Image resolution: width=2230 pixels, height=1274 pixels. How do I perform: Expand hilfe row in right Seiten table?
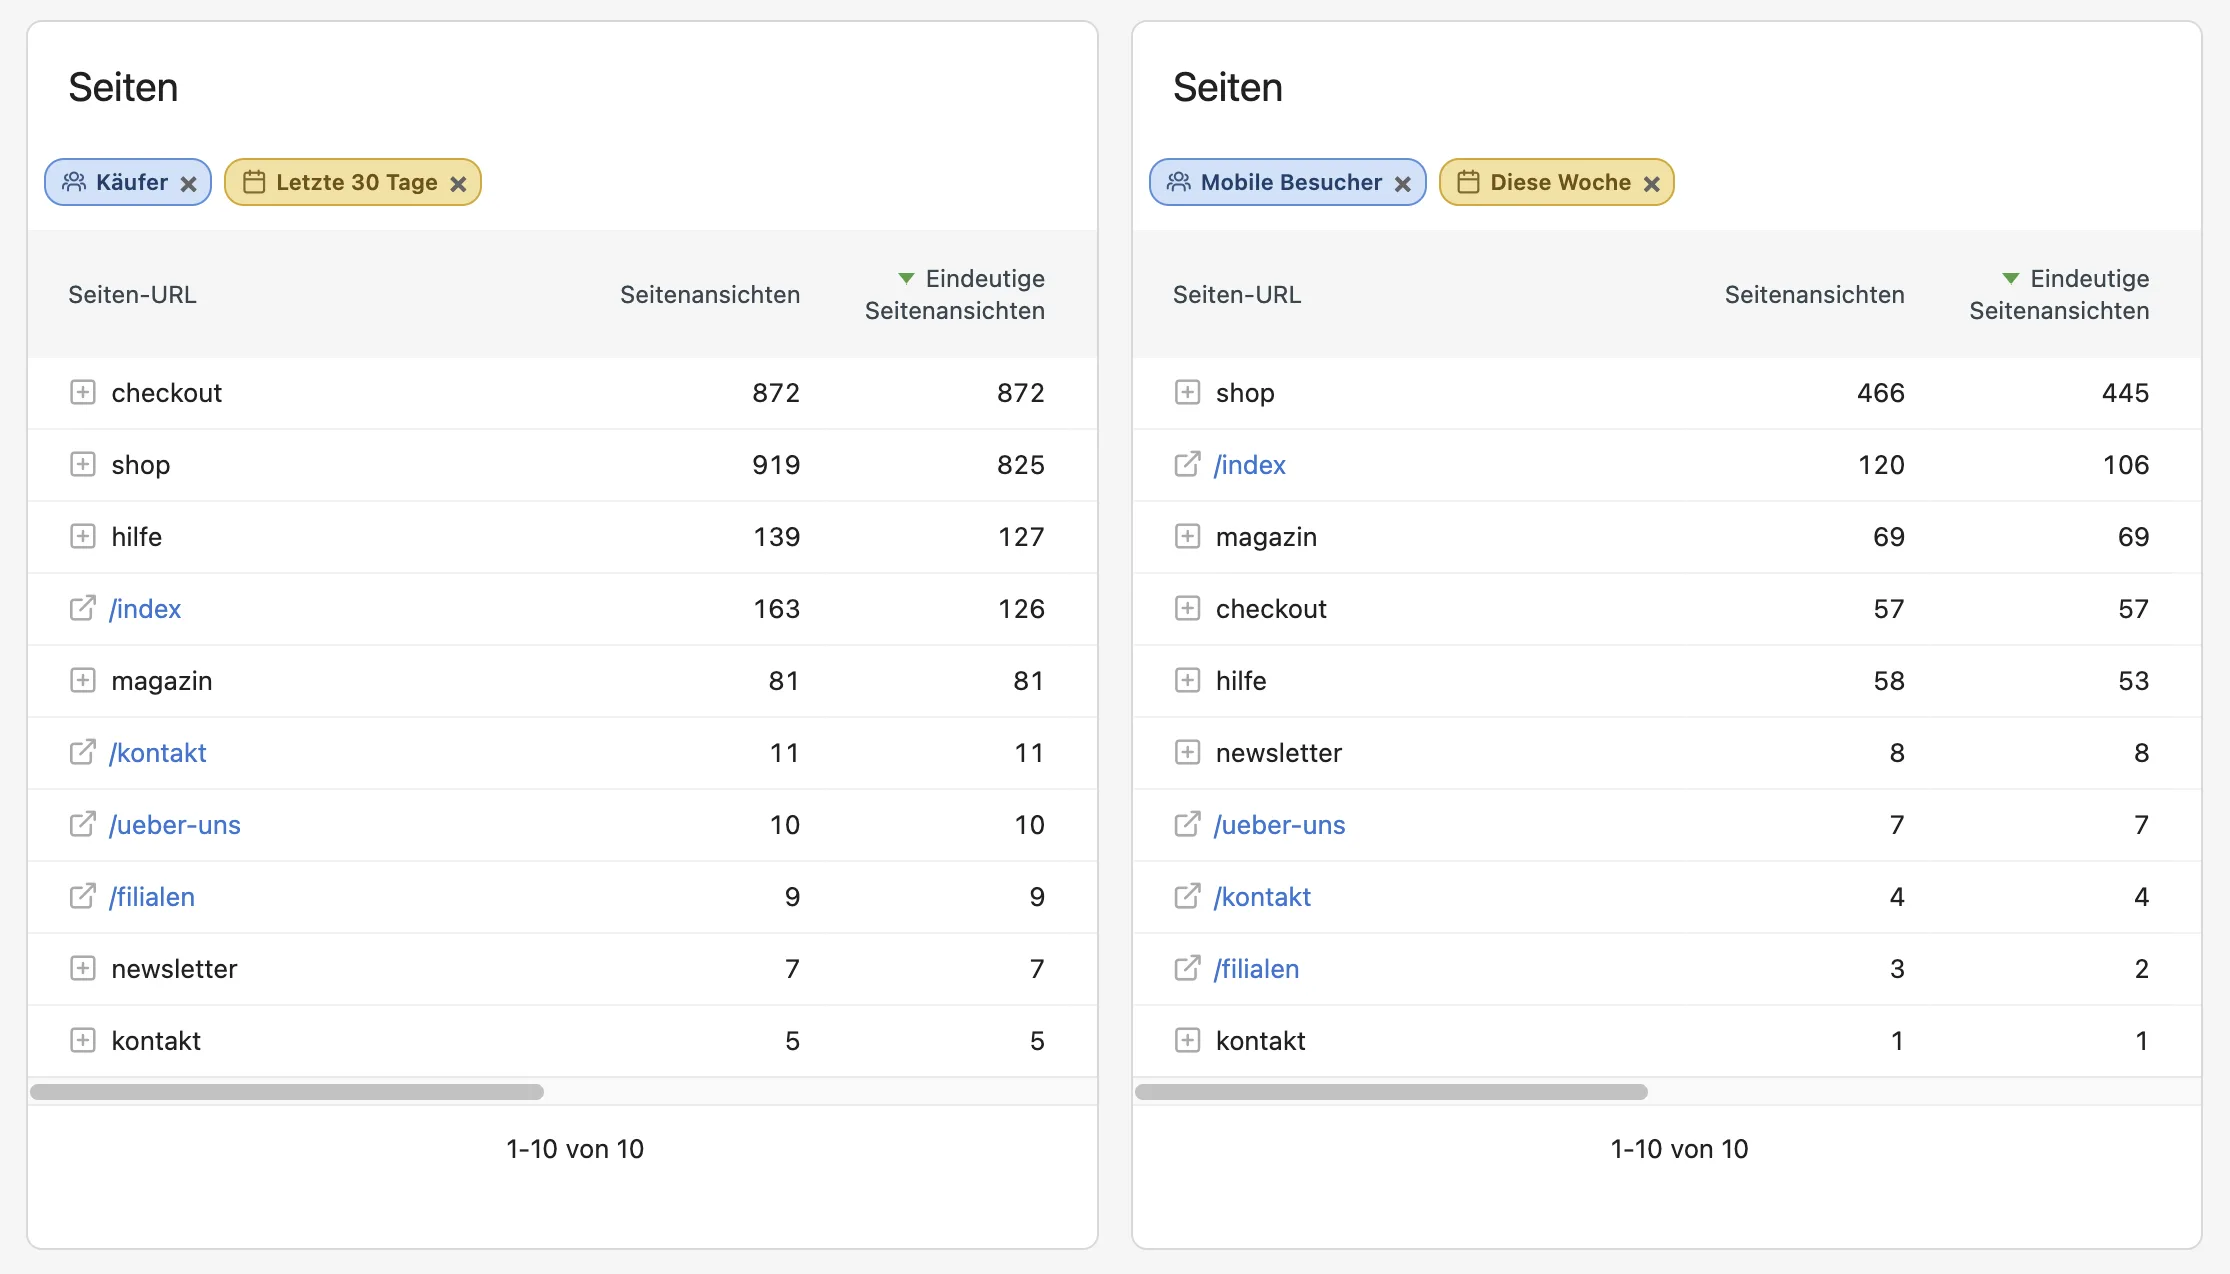pyautogui.click(x=1187, y=680)
